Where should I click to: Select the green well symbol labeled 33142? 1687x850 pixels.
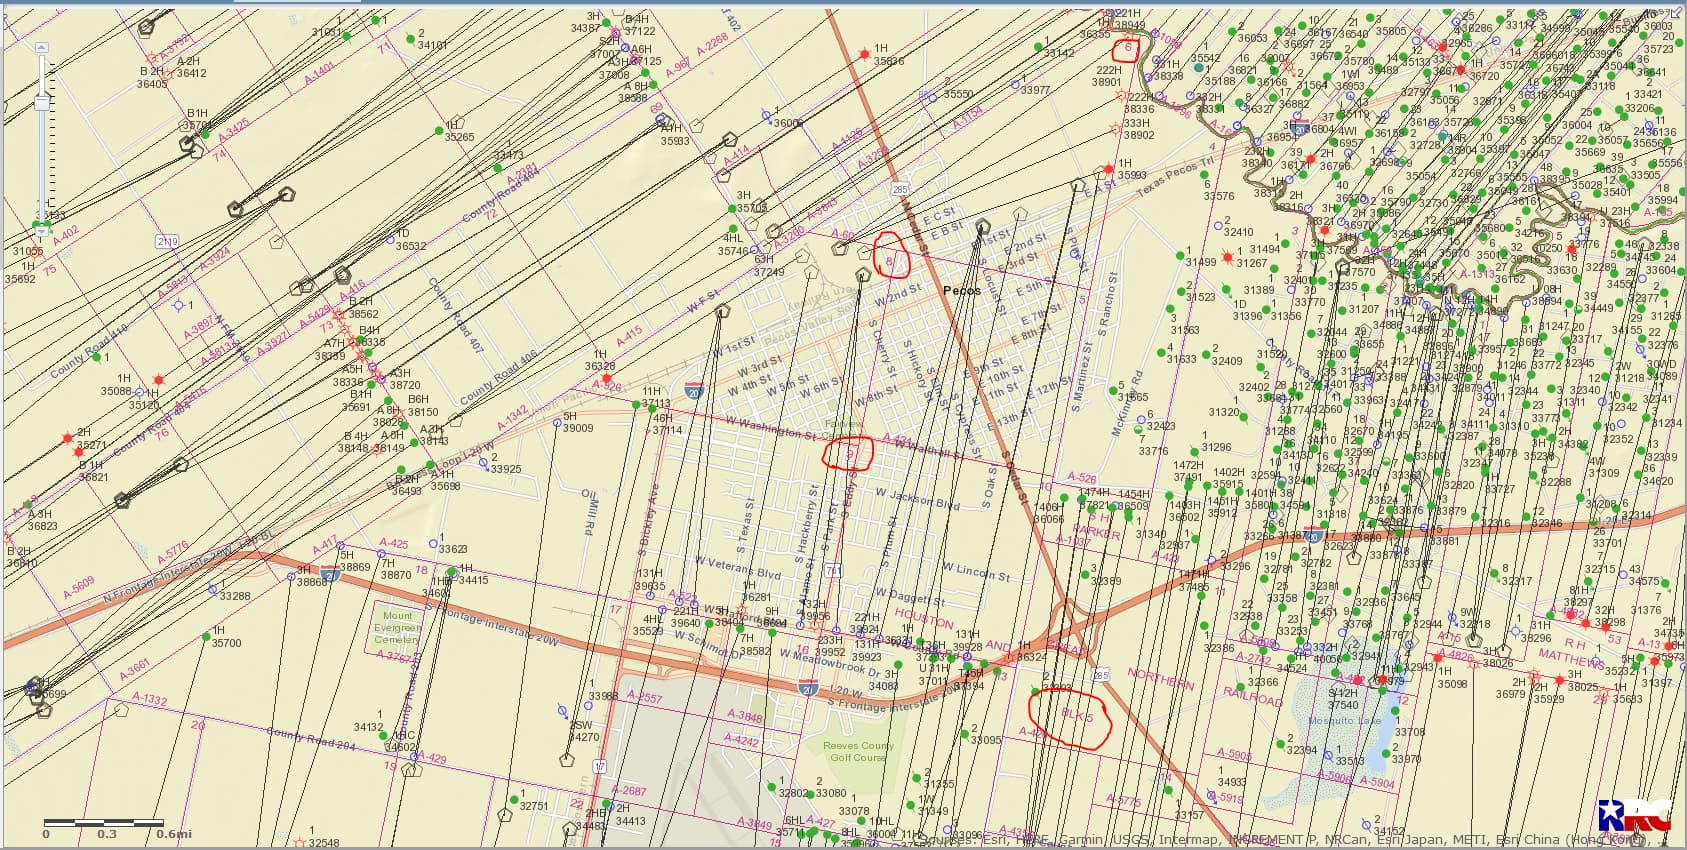(x=1037, y=46)
